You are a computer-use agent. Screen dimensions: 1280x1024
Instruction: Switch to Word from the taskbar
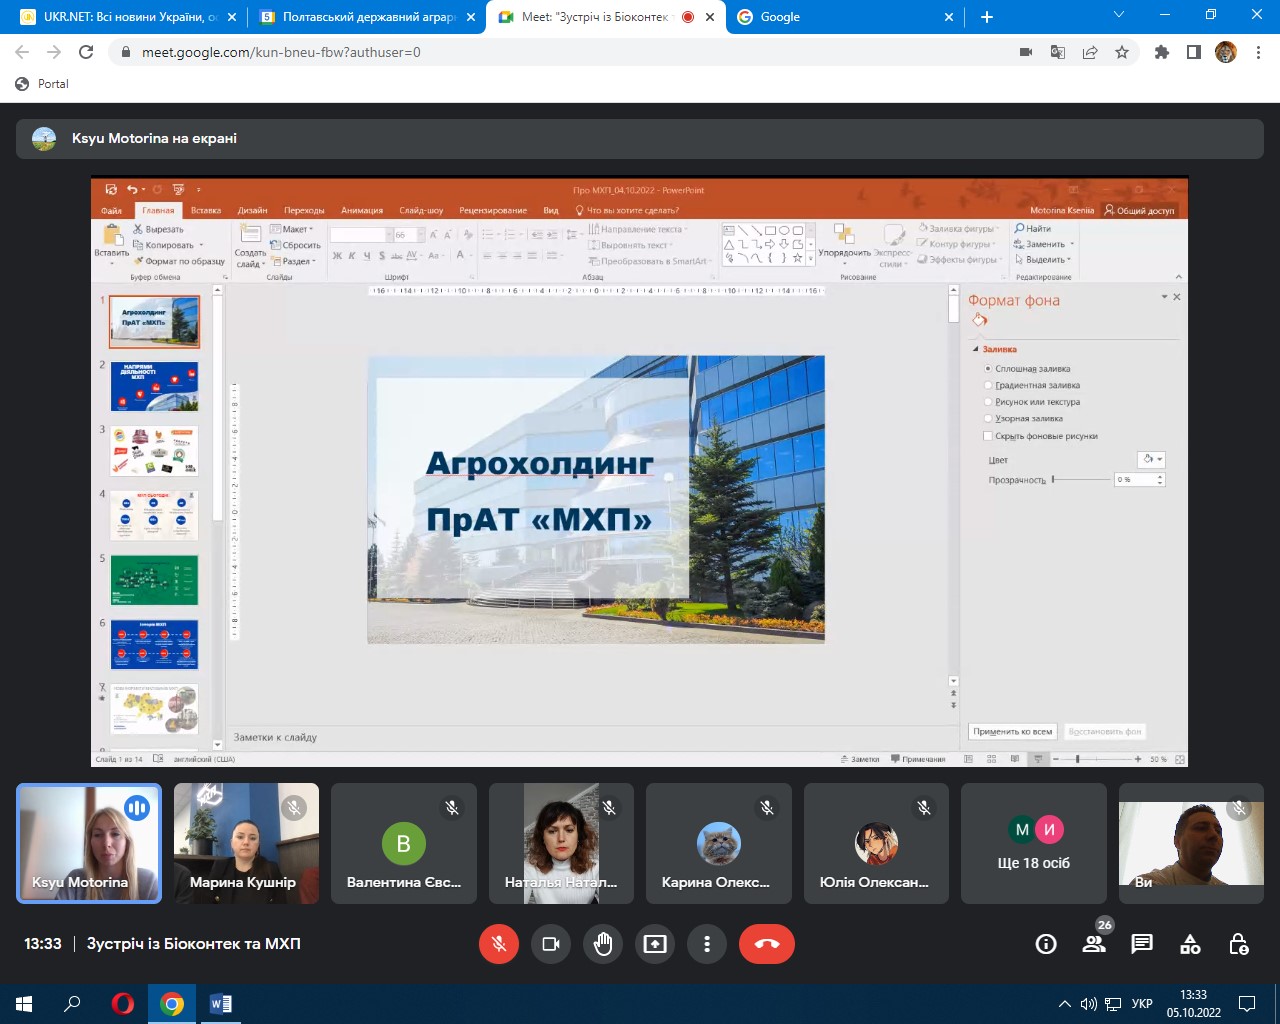221,1004
